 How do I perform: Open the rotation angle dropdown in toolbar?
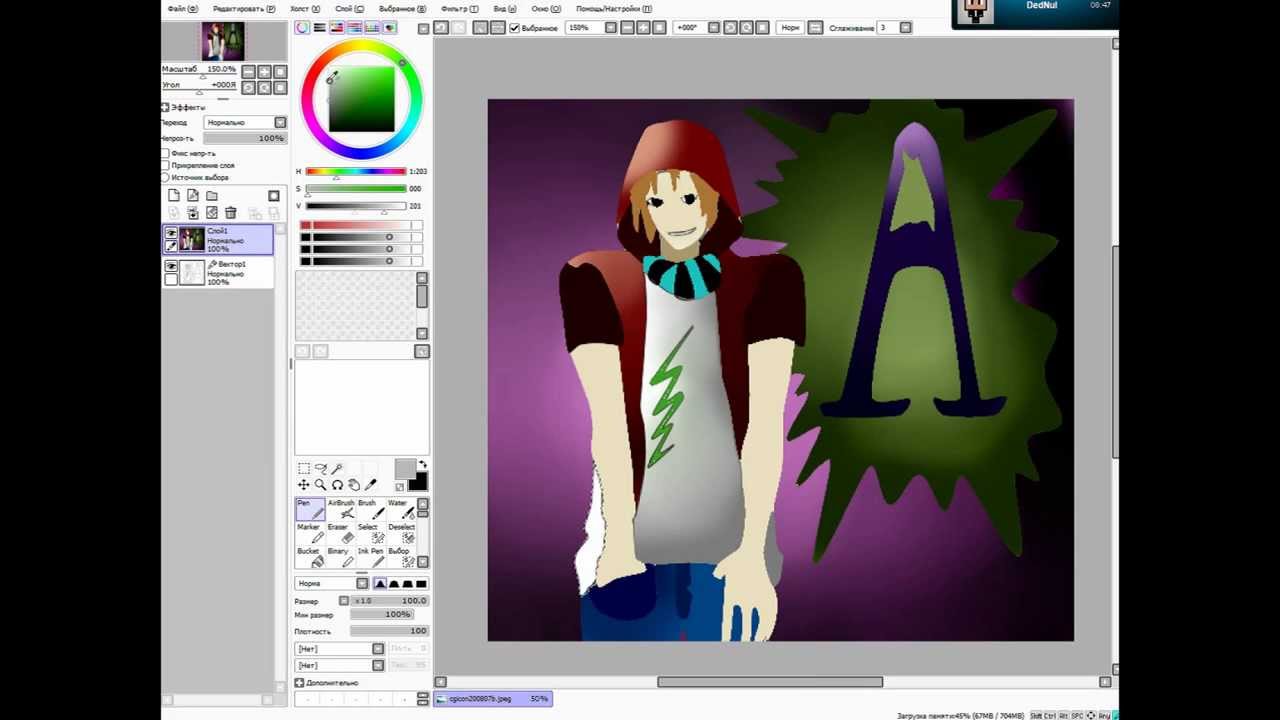tap(714, 28)
